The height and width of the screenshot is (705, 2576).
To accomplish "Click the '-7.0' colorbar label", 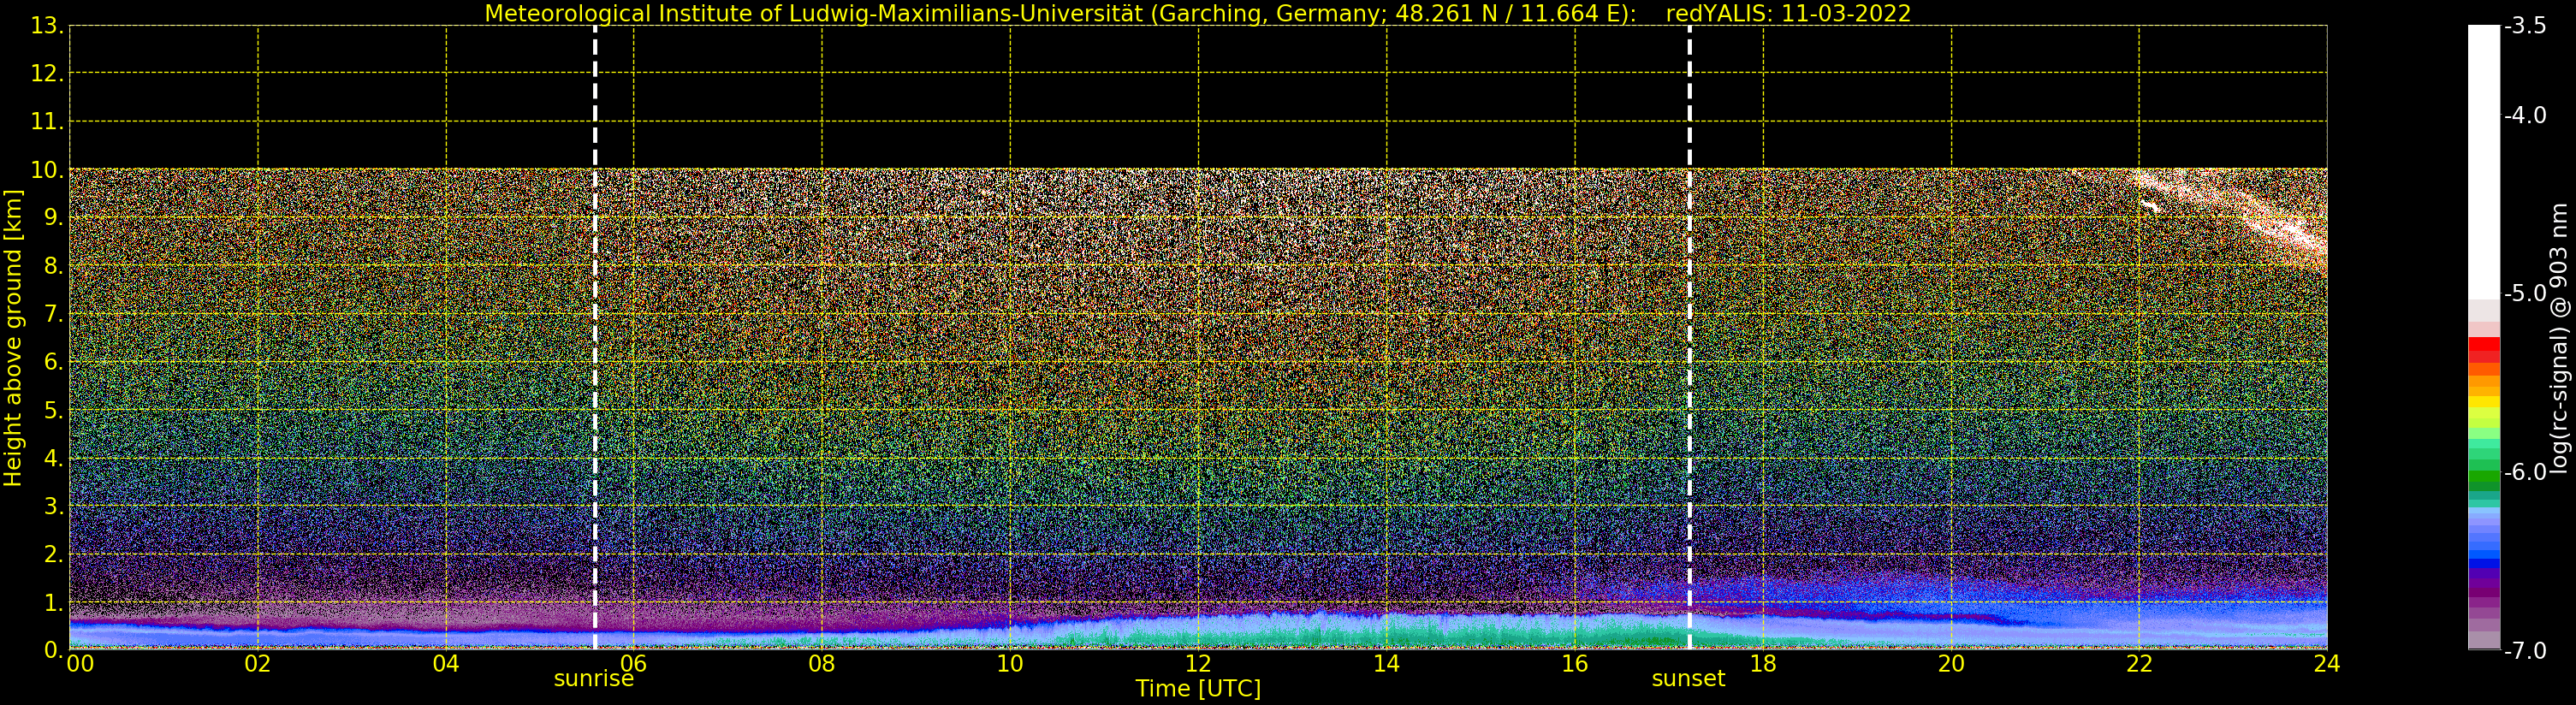I will coord(2525,650).
